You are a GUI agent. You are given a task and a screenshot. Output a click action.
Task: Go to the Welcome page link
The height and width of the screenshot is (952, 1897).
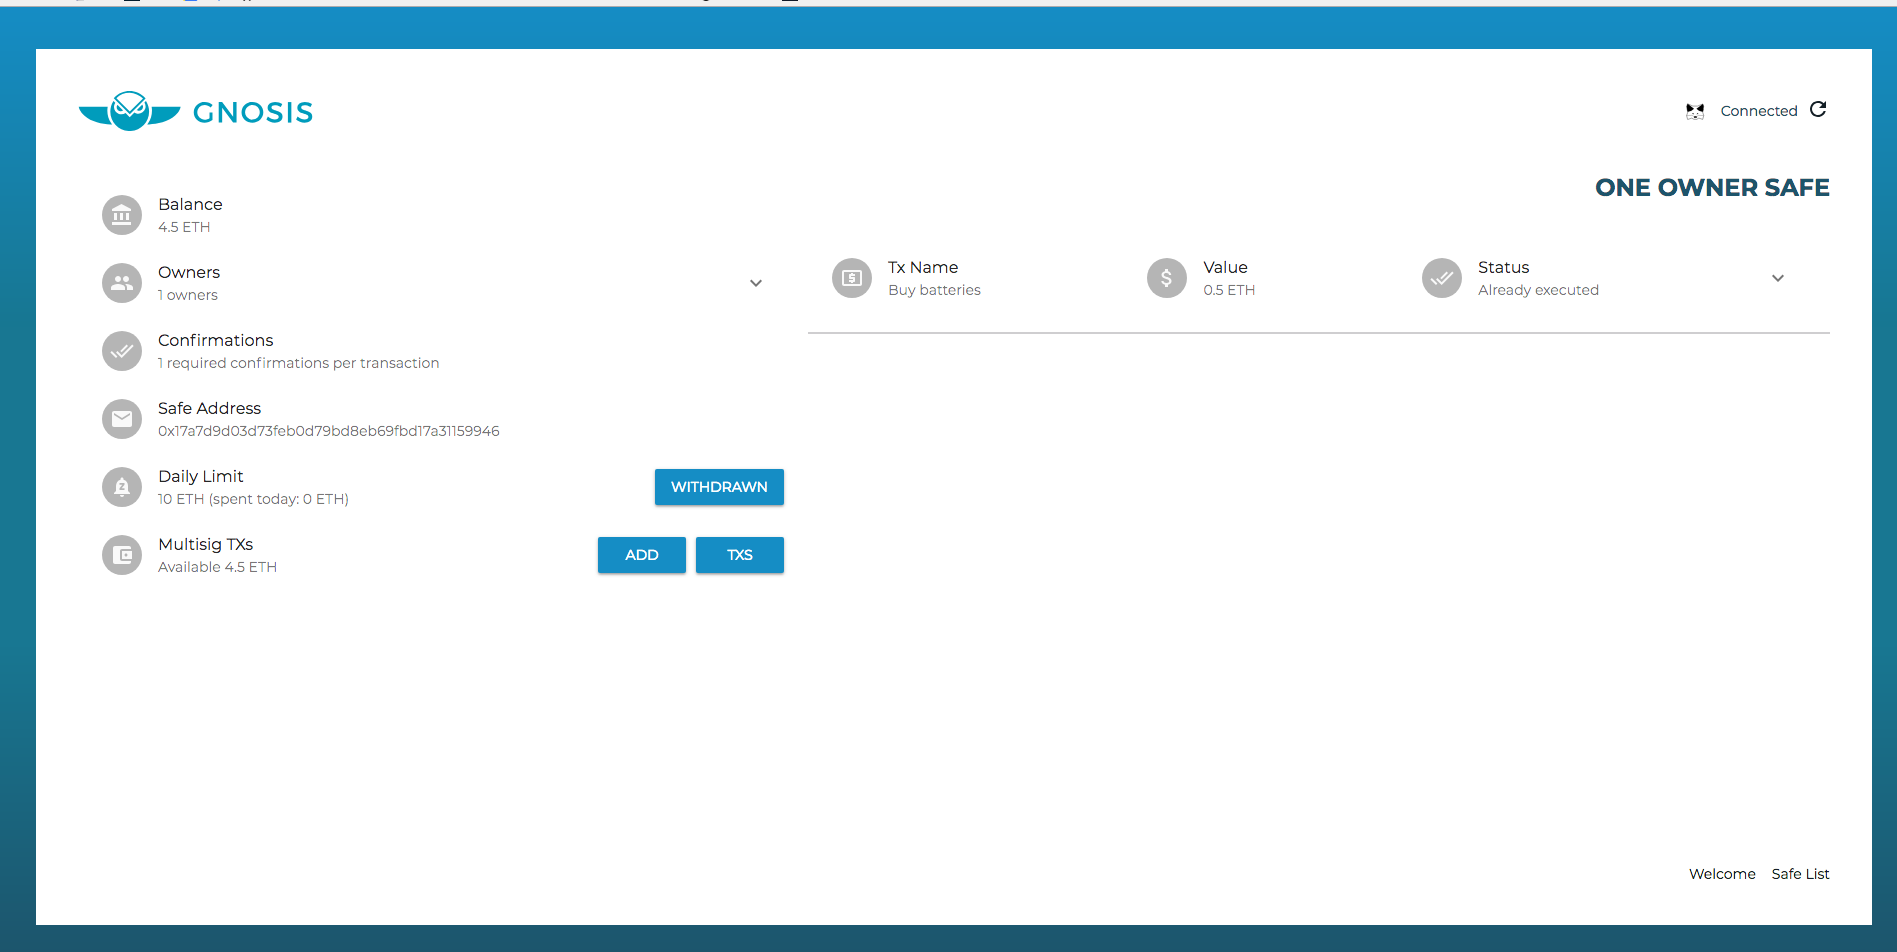pyautogui.click(x=1722, y=874)
